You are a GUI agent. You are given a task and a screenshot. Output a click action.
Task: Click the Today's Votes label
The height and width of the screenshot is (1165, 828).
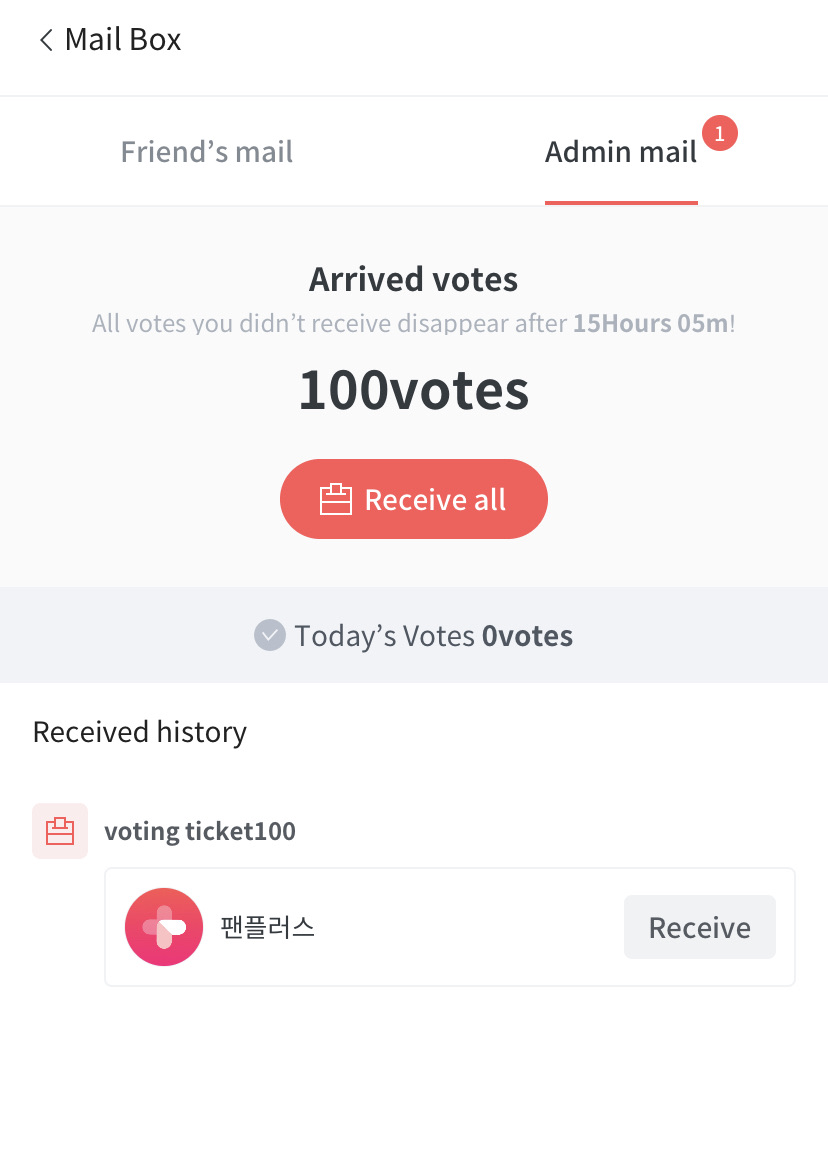[385, 636]
